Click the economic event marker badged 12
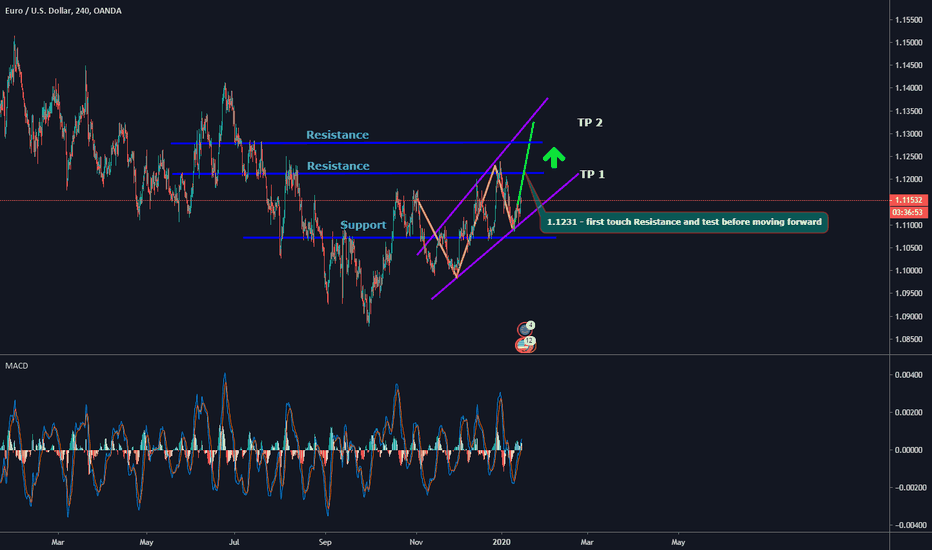The height and width of the screenshot is (550, 932). pyautogui.click(x=525, y=343)
